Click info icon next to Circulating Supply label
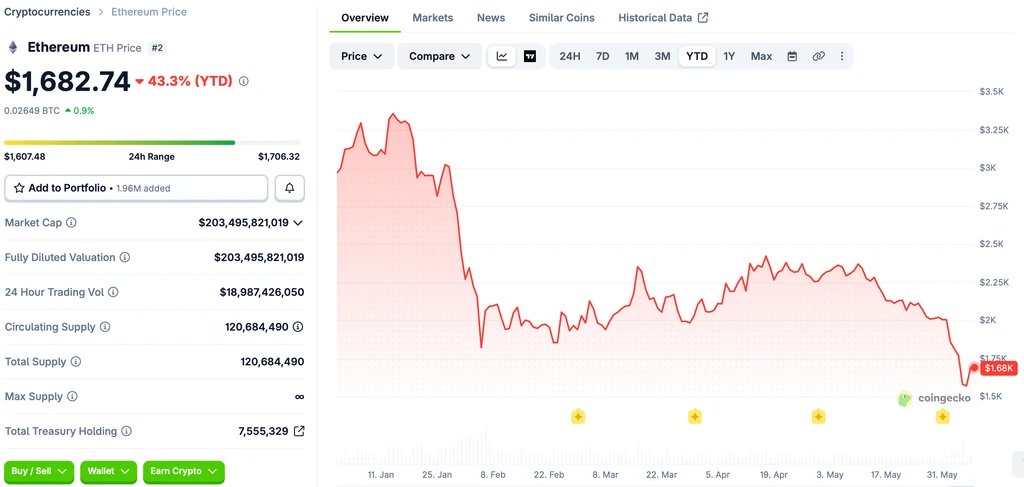 105,326
